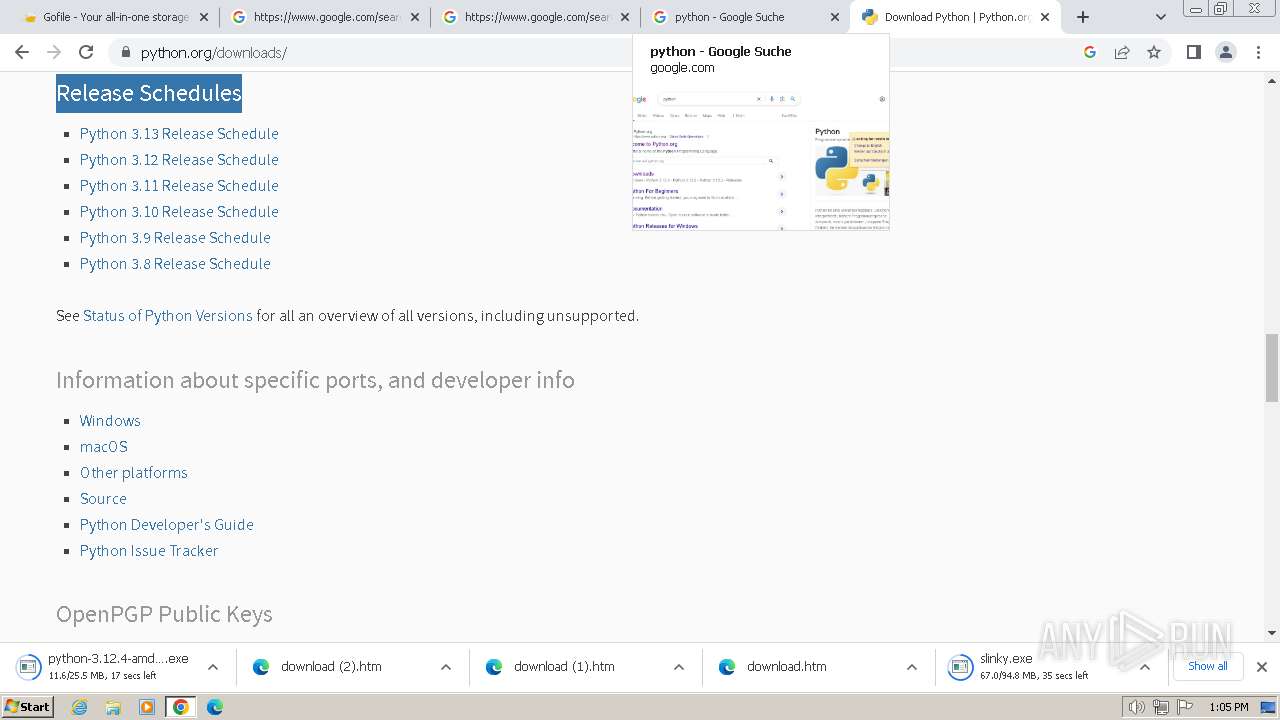
Task: Reload the python.org page
Action: pyautogui.click(x=86, y=52)
